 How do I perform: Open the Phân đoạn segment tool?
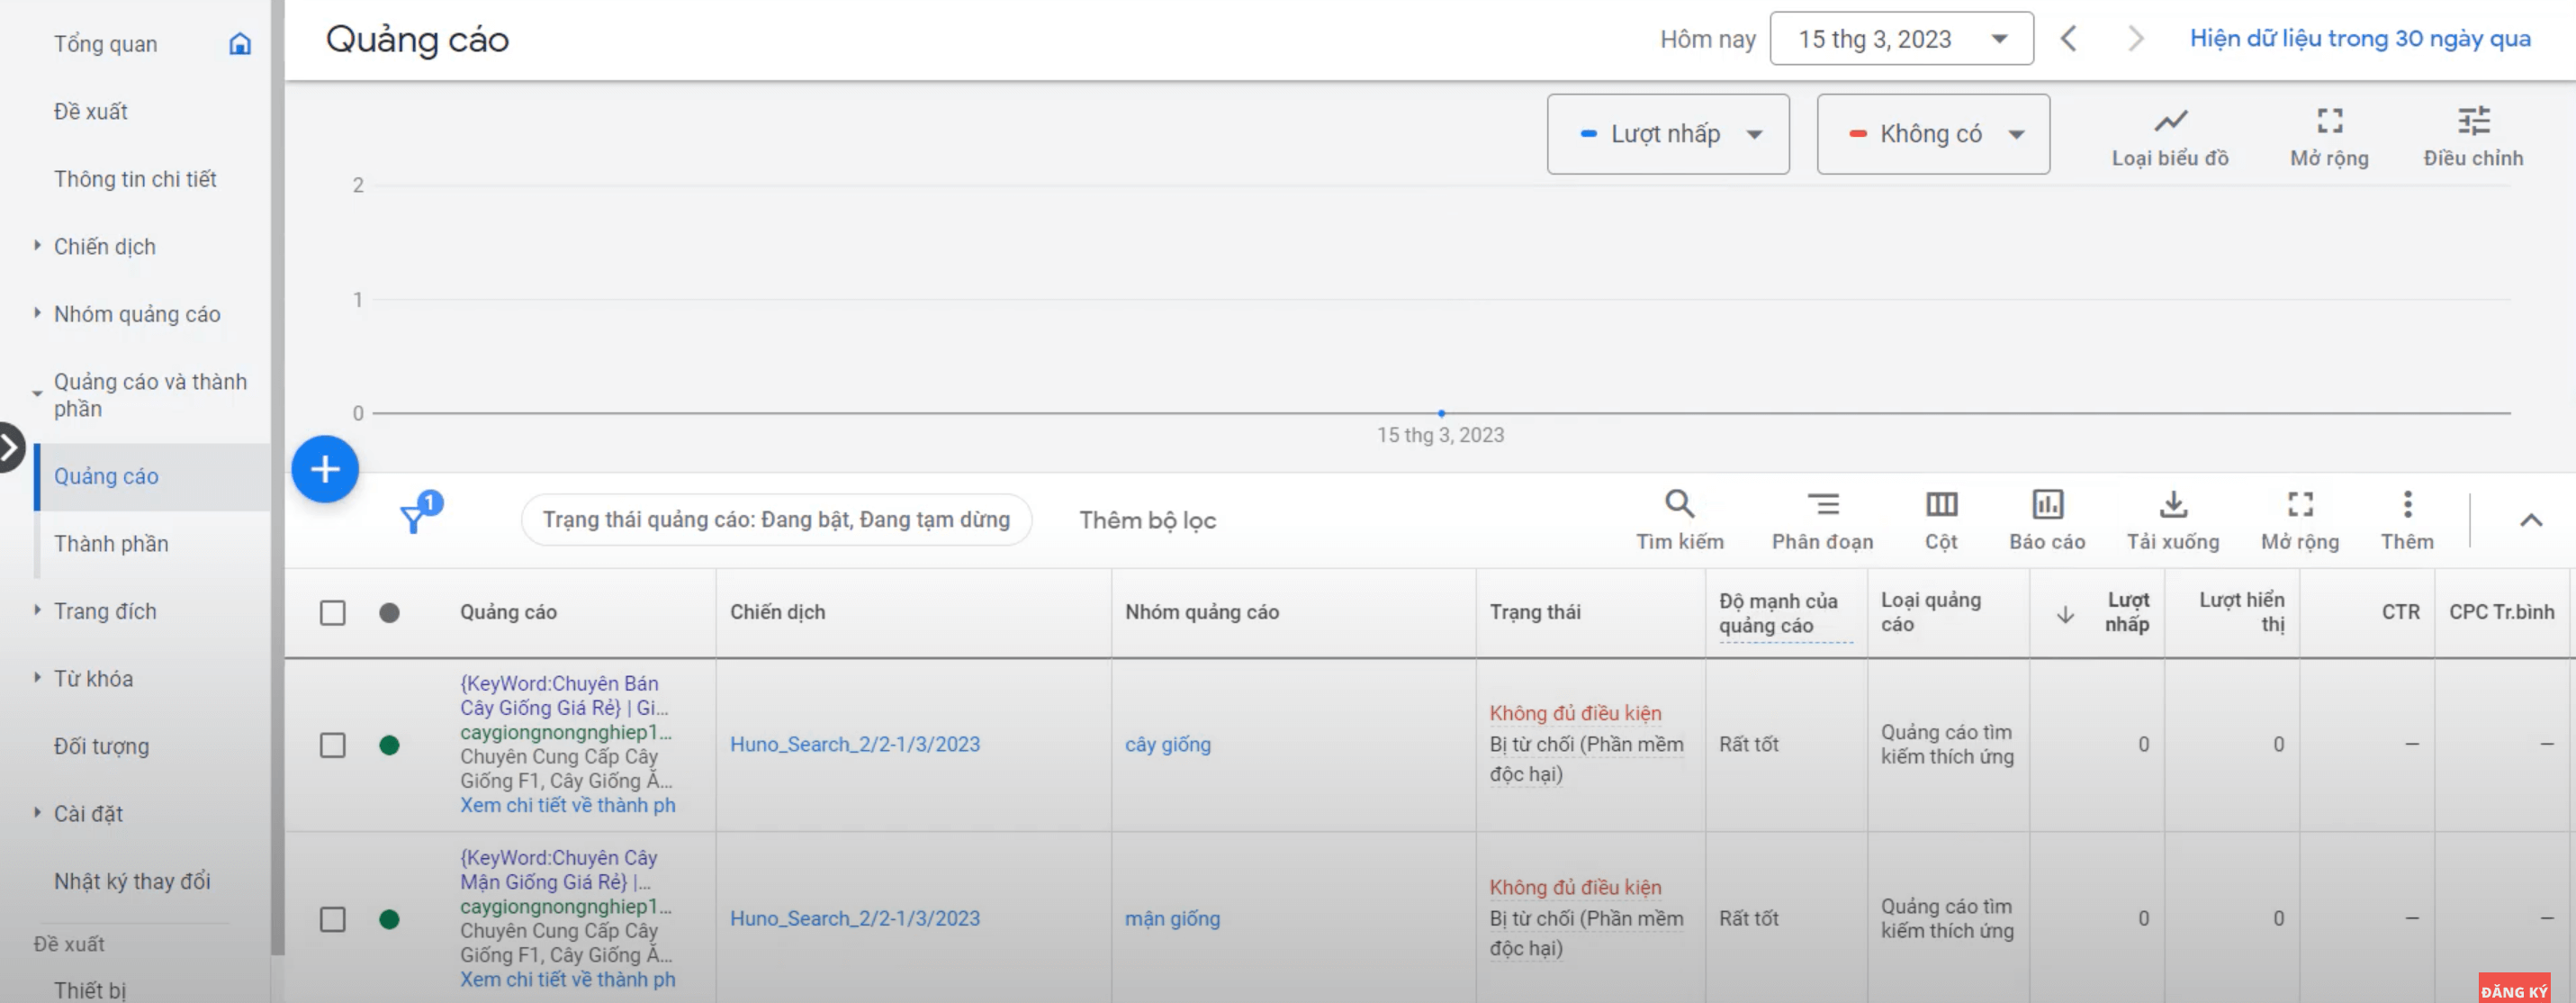pyautogui.click(x=1822, y=520)
